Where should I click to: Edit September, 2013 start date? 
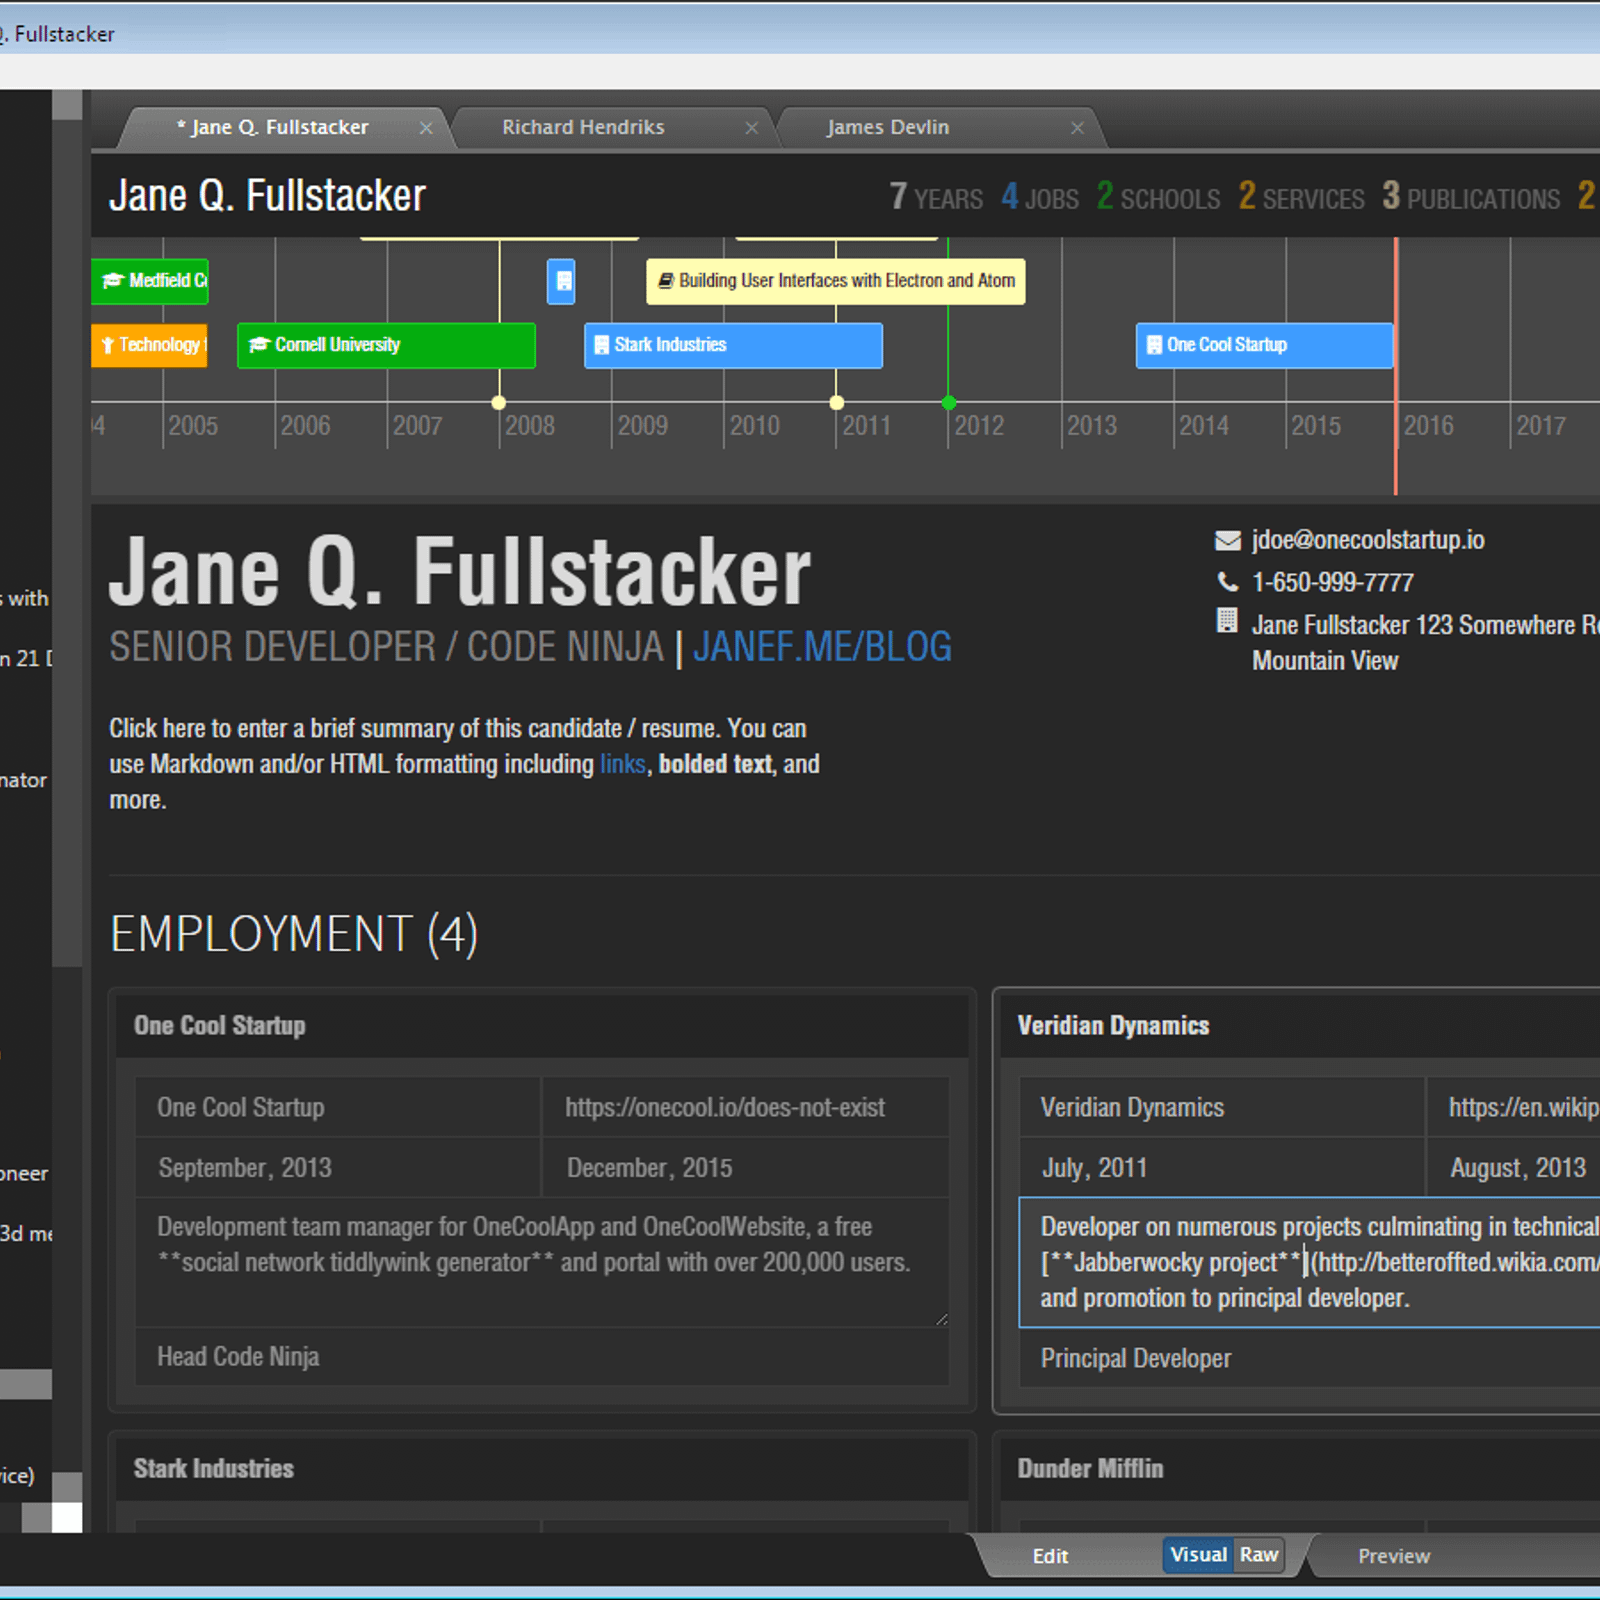(338, 1168)
